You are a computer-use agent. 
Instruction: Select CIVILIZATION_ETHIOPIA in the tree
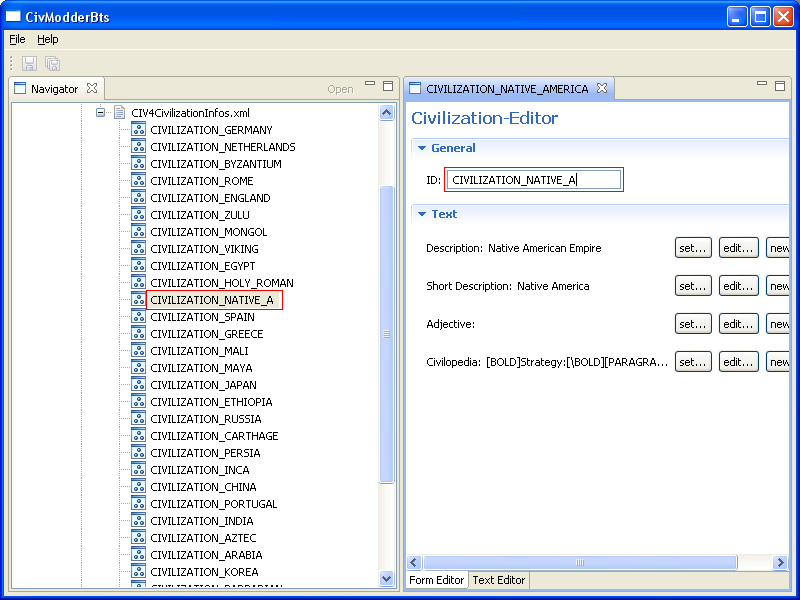tap(211, 402)
